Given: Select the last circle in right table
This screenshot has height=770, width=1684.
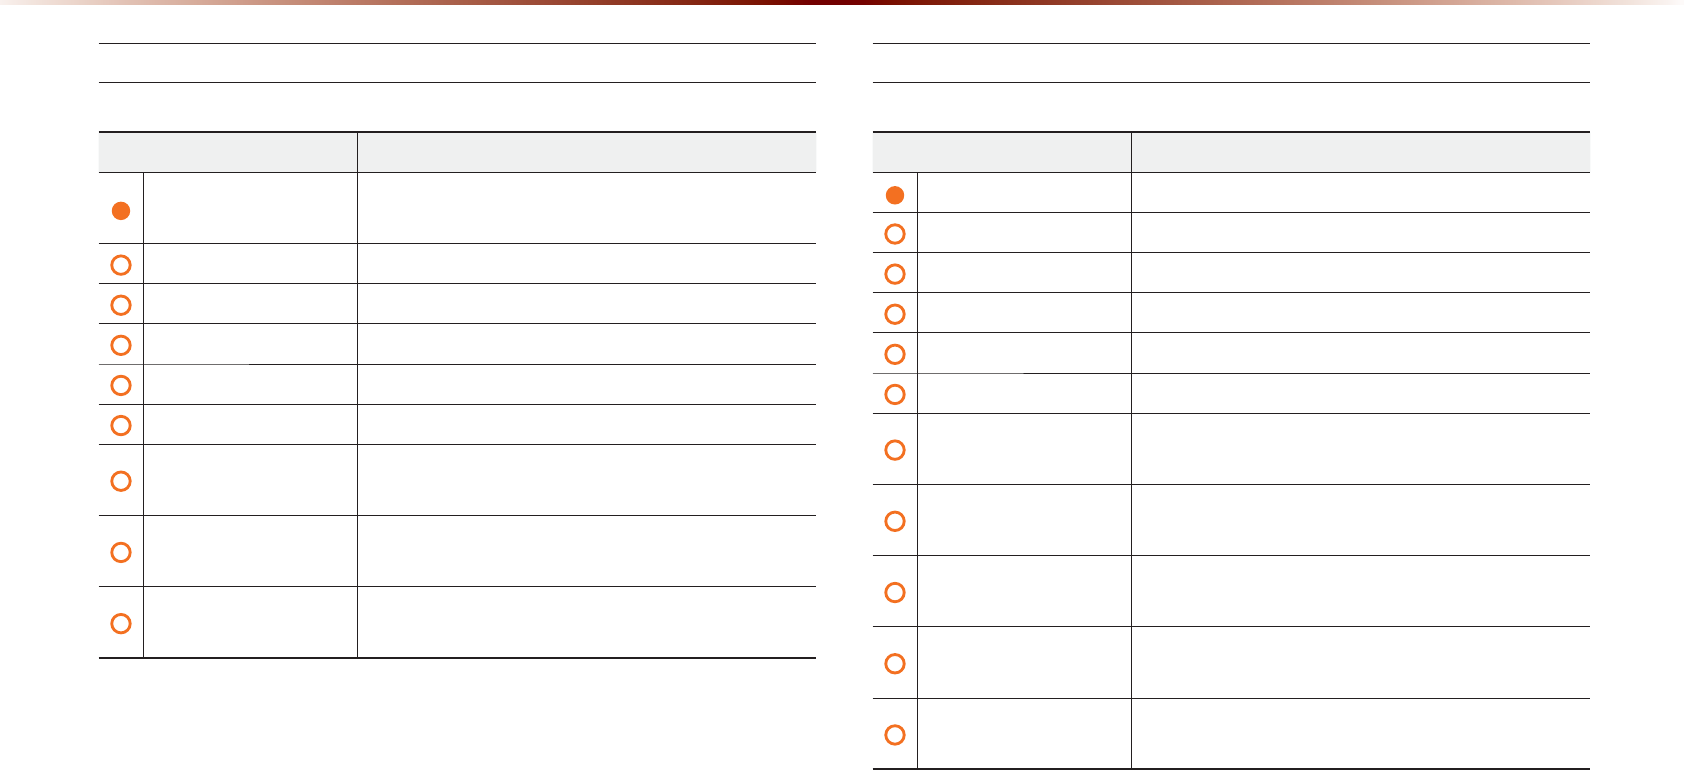Looking at the screenshot, I should pyautogui.click(x=895, y=734).
